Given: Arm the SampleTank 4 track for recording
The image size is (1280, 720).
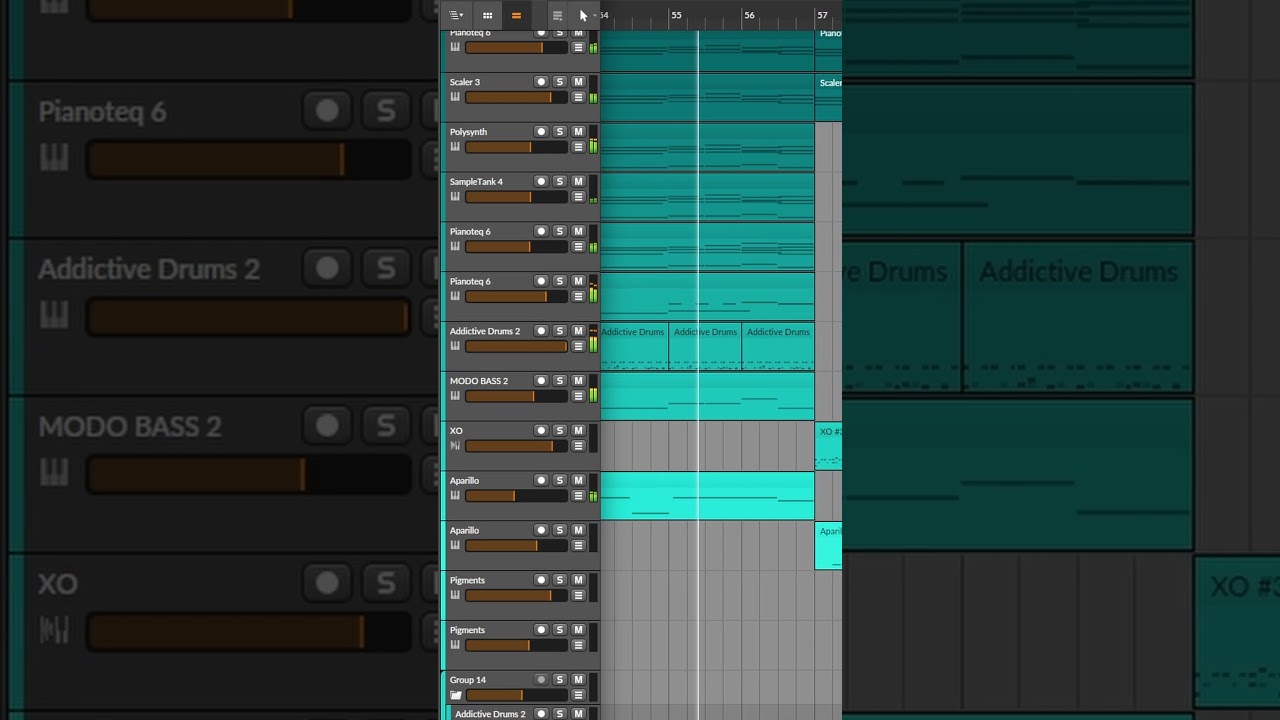Looking at the screenshot, I should [x=541, y=181].
